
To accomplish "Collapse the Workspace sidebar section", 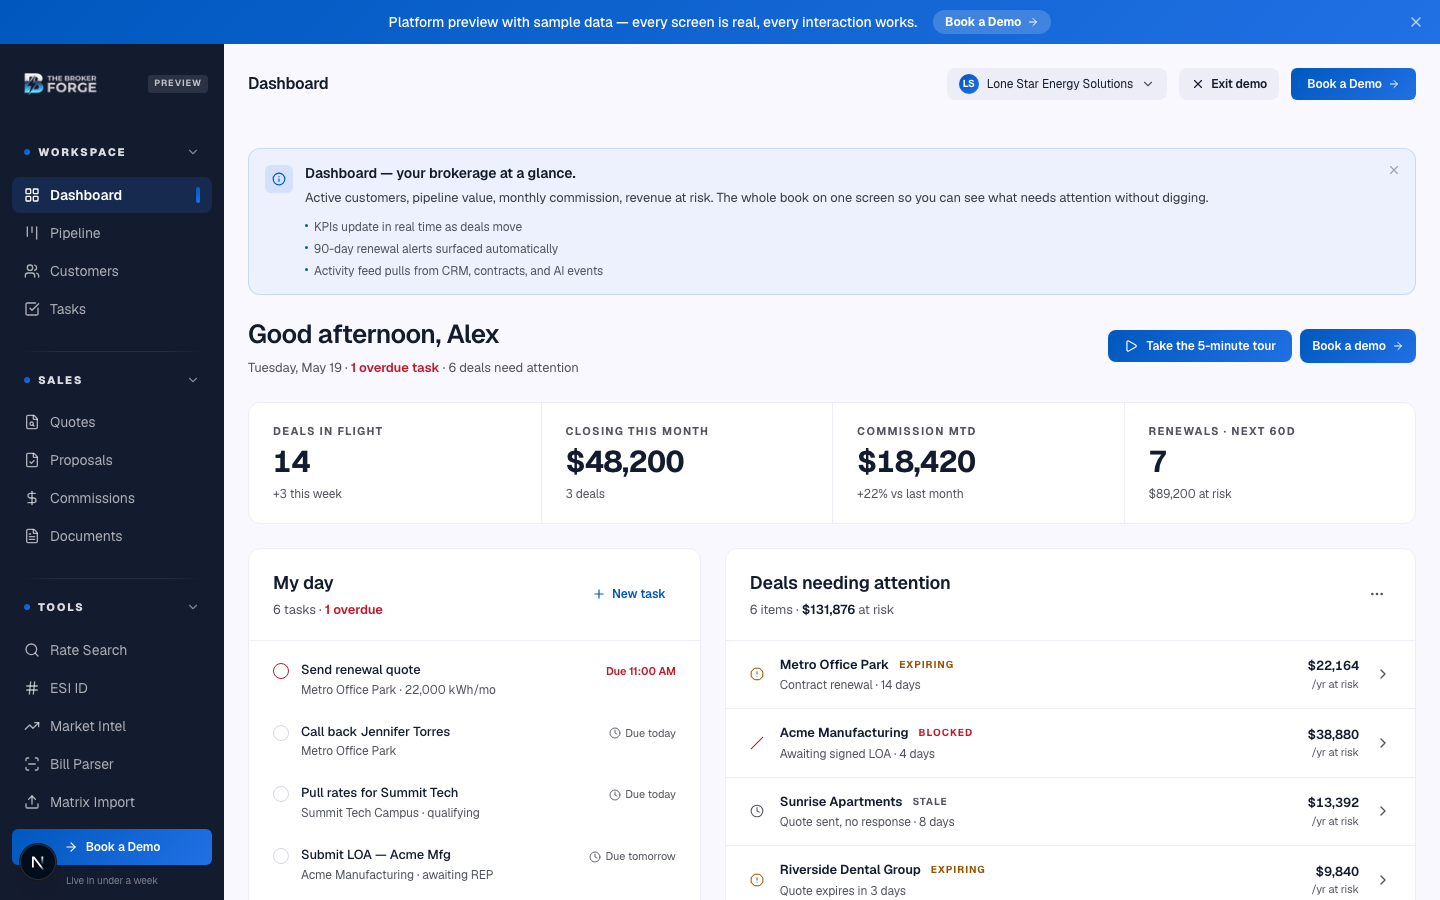I will 193,152.
